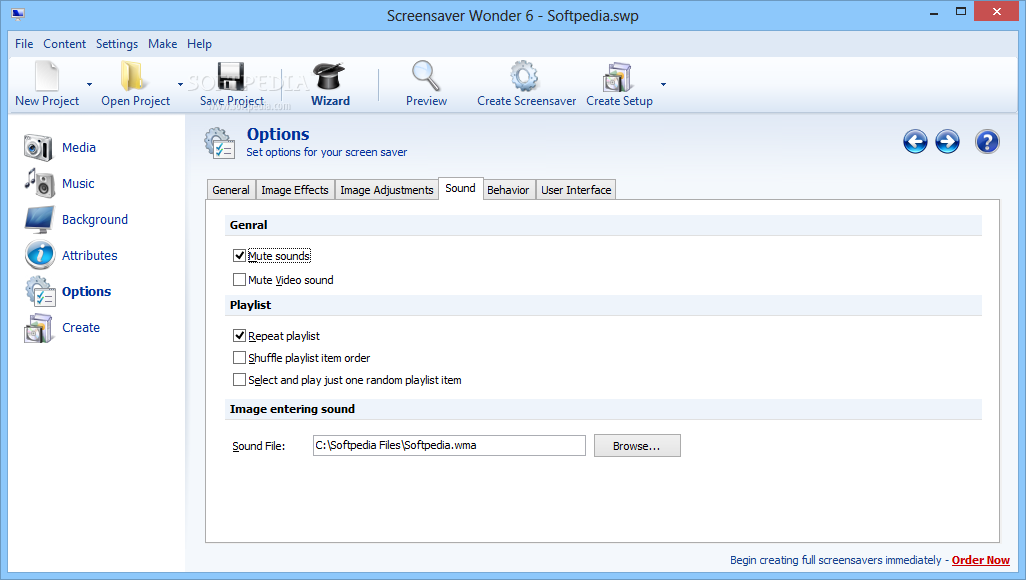Click the Save Project floppy icon
This screenshot has width=1026, height=580.
(x=231, y=76)
